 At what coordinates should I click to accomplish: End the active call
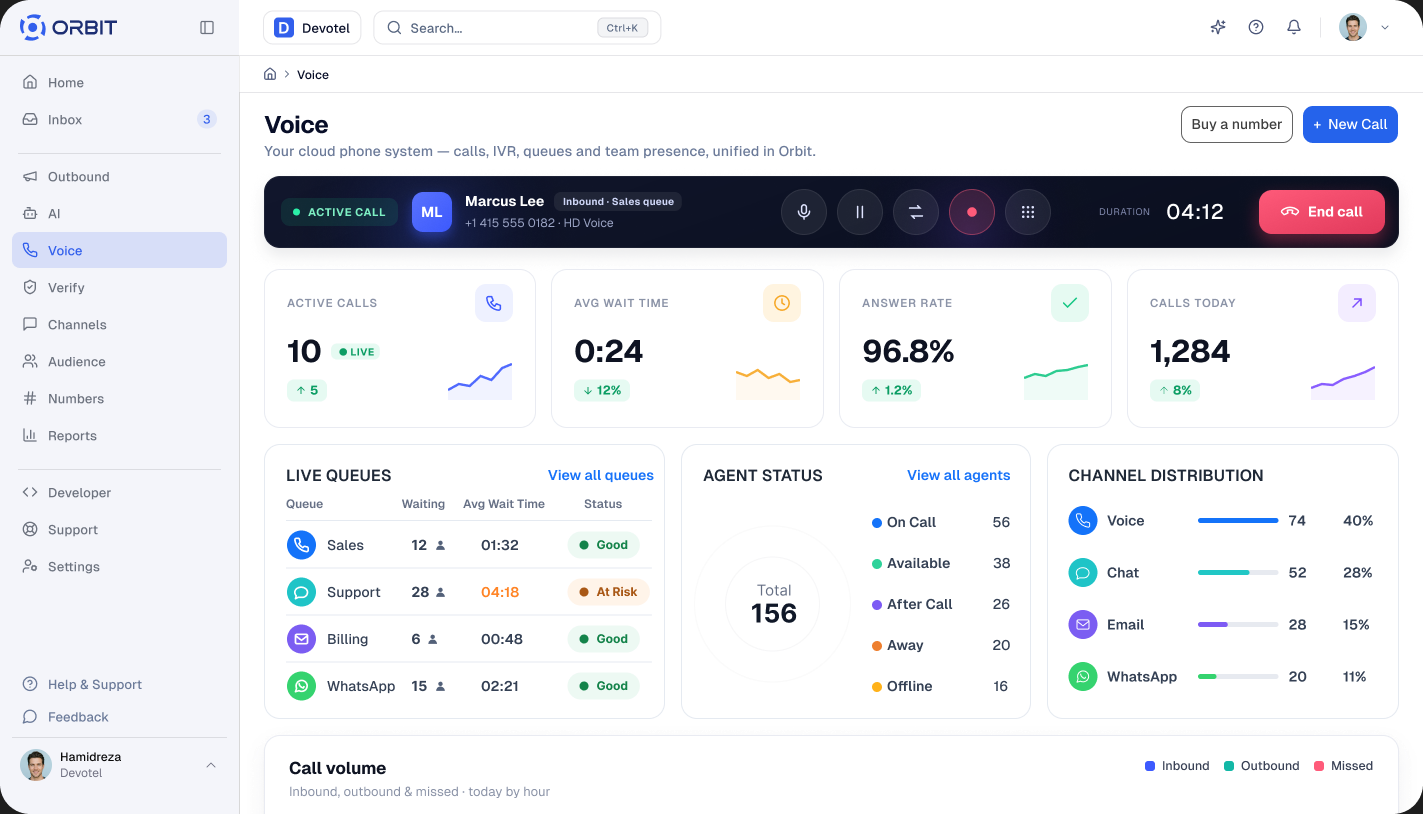(1322, 212)
